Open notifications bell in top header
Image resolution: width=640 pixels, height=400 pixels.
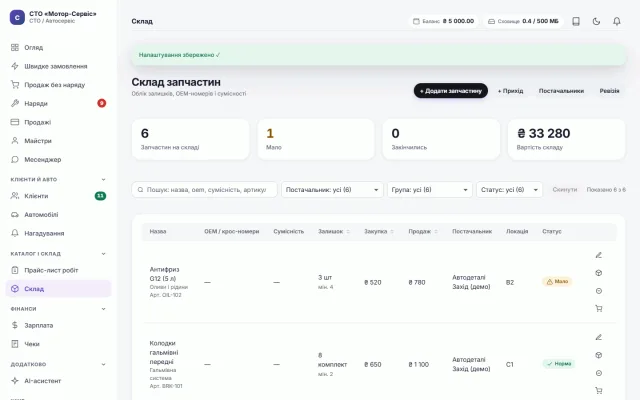[x=617, y=21]
